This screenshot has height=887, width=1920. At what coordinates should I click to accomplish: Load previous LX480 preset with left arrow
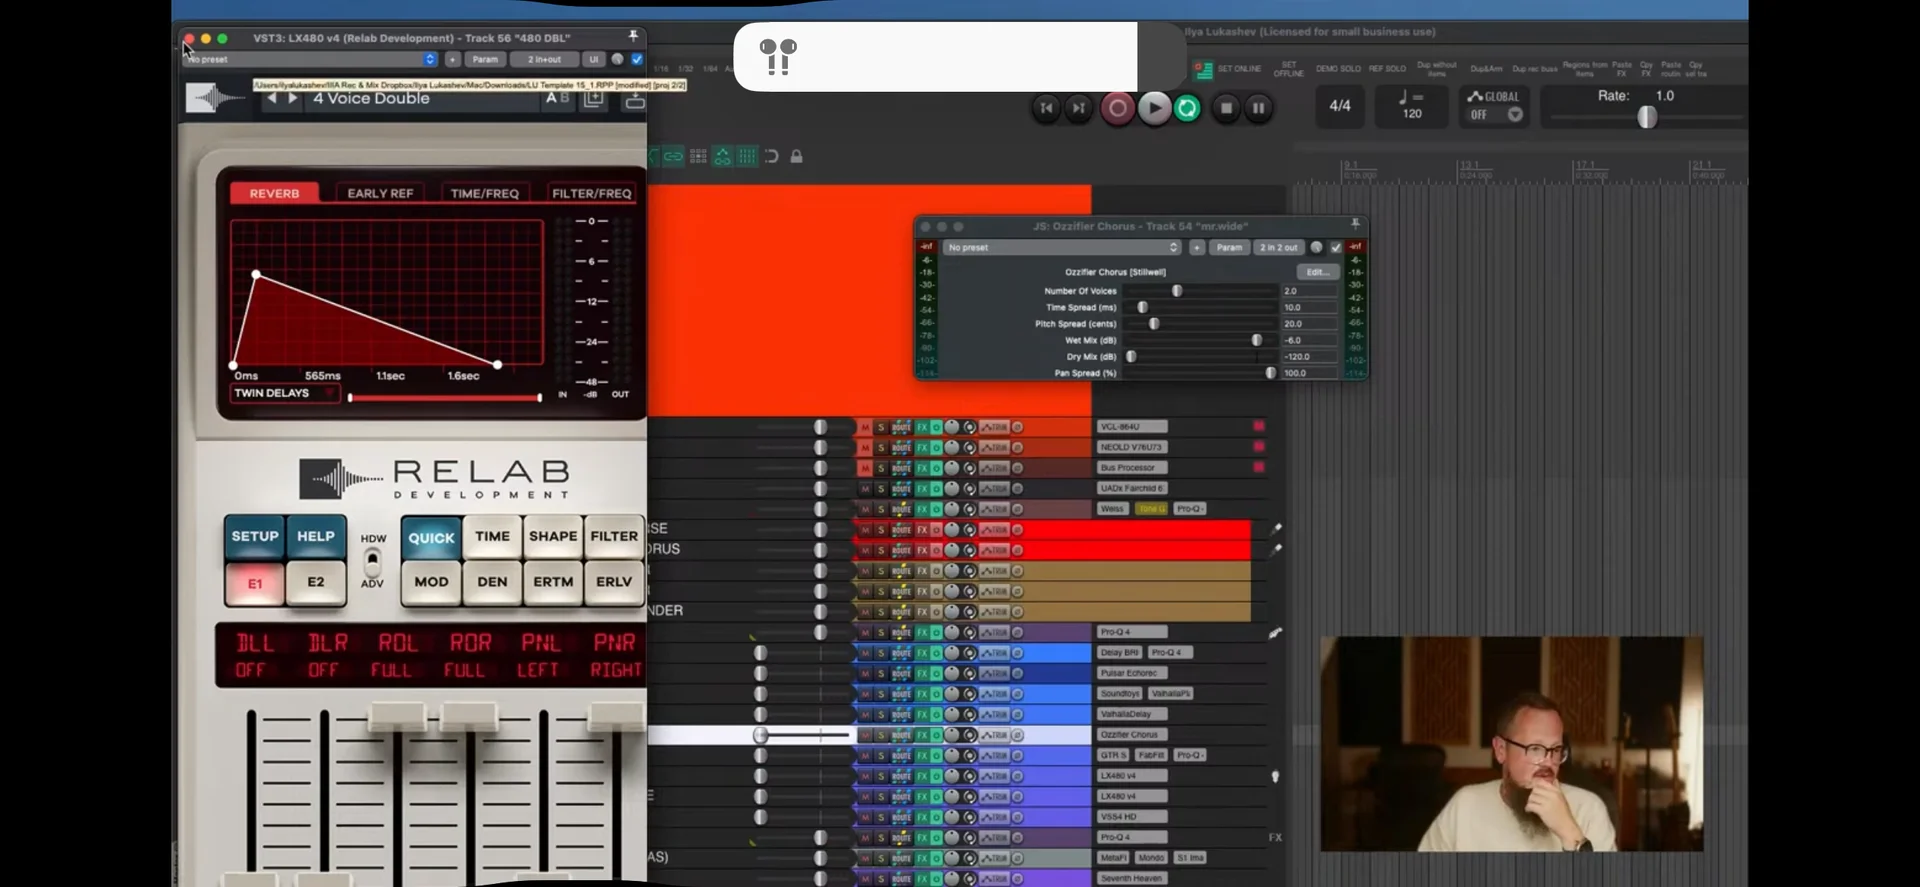271,98
